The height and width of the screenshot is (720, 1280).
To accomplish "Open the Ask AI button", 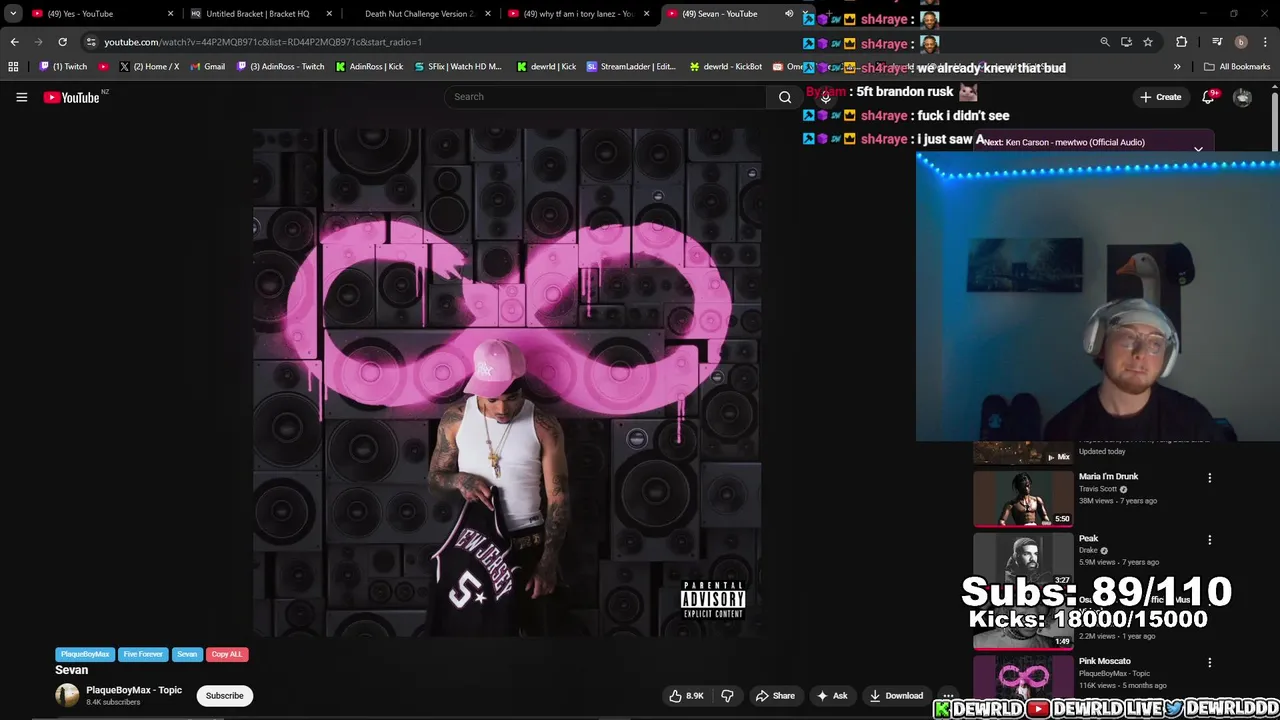I will [832, 696].
